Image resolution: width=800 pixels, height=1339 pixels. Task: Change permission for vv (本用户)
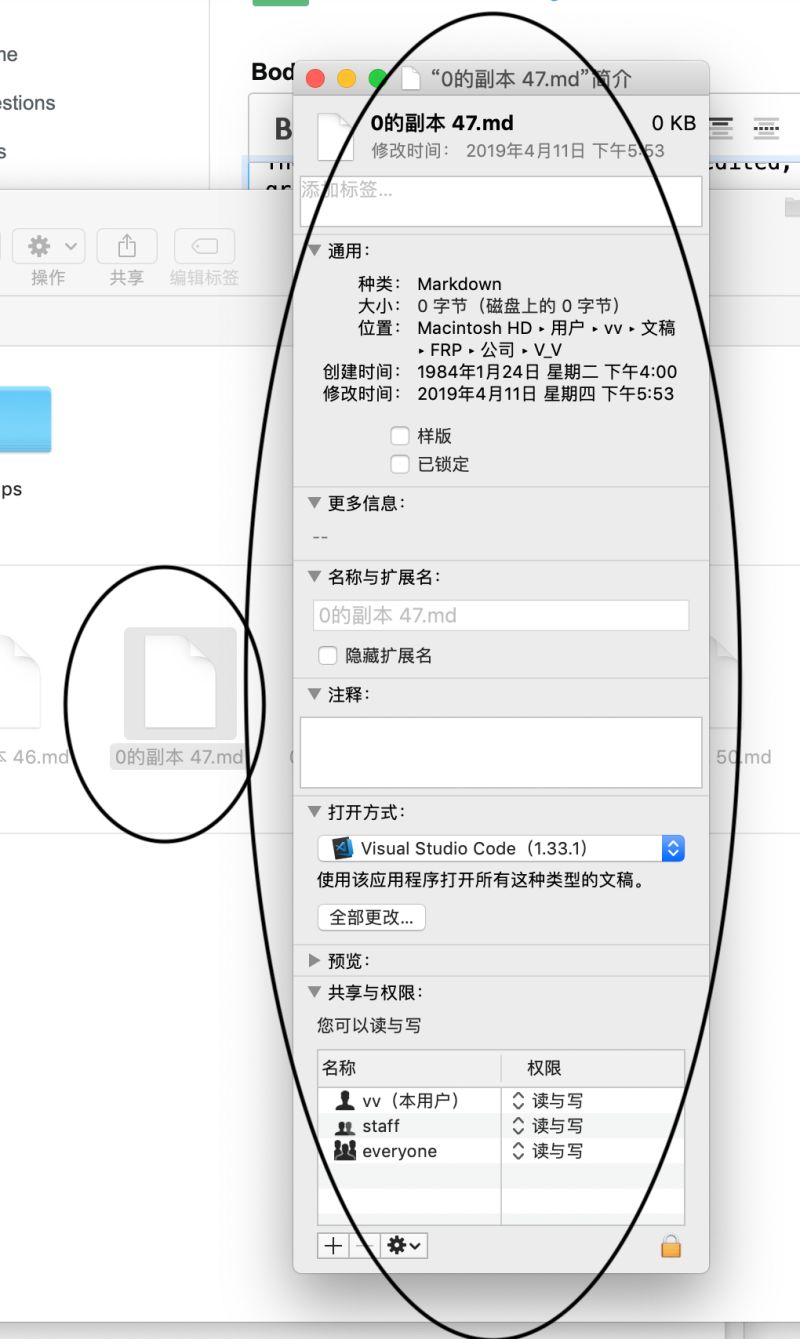coord(548,1100)
